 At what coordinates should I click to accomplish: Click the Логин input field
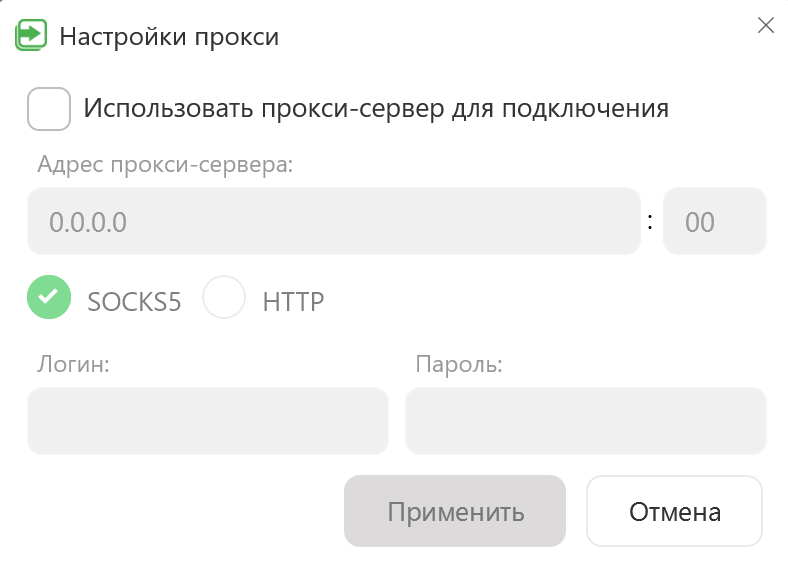[x=207, y=421]
